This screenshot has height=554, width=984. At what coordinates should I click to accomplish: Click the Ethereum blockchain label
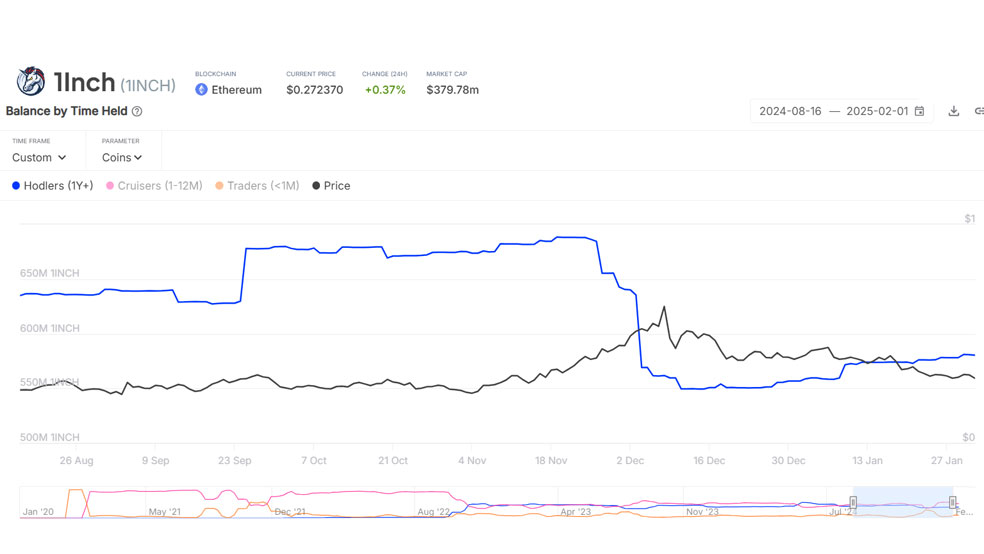[x=237, y=90]
